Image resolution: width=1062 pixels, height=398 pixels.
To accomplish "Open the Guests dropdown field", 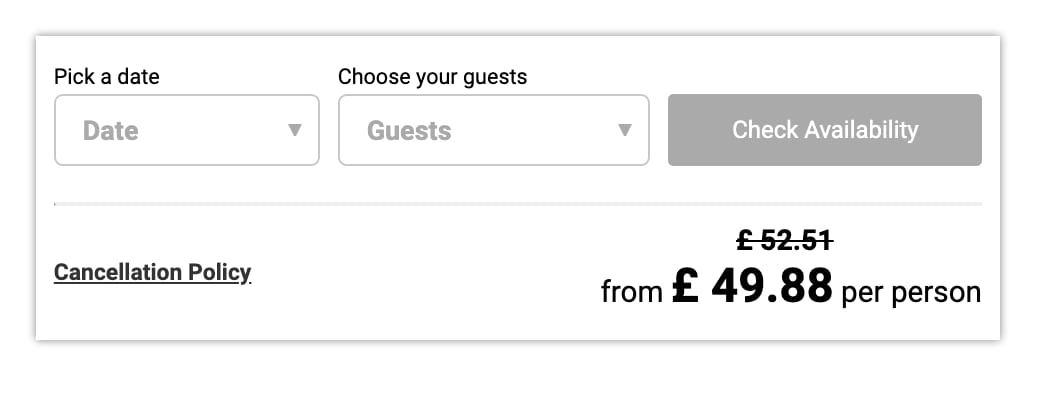I will 494,130.
